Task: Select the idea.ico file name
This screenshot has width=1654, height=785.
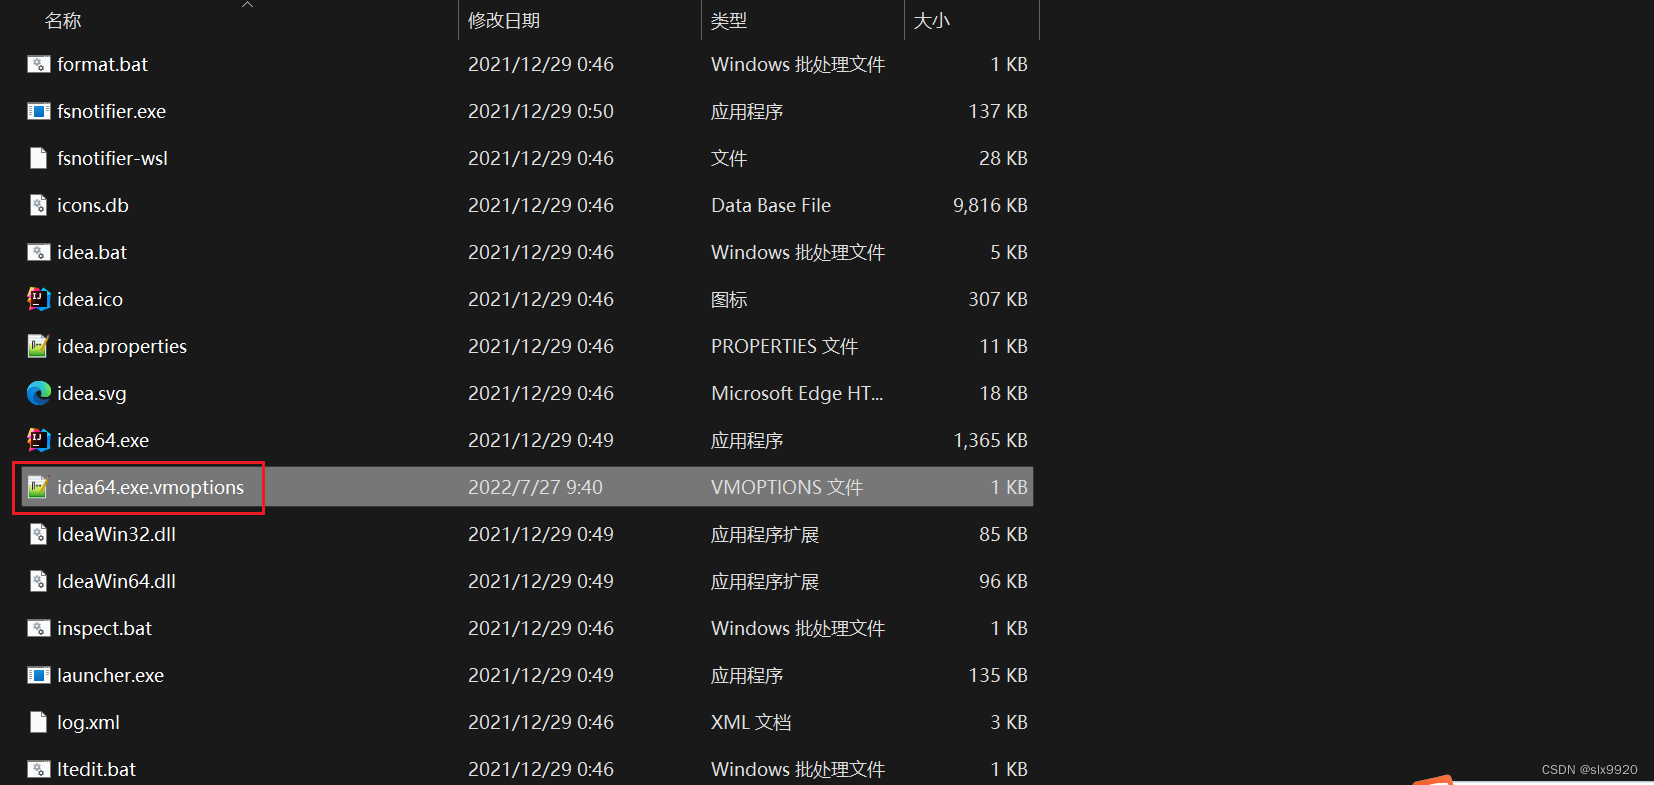Action: click(90, 299)
